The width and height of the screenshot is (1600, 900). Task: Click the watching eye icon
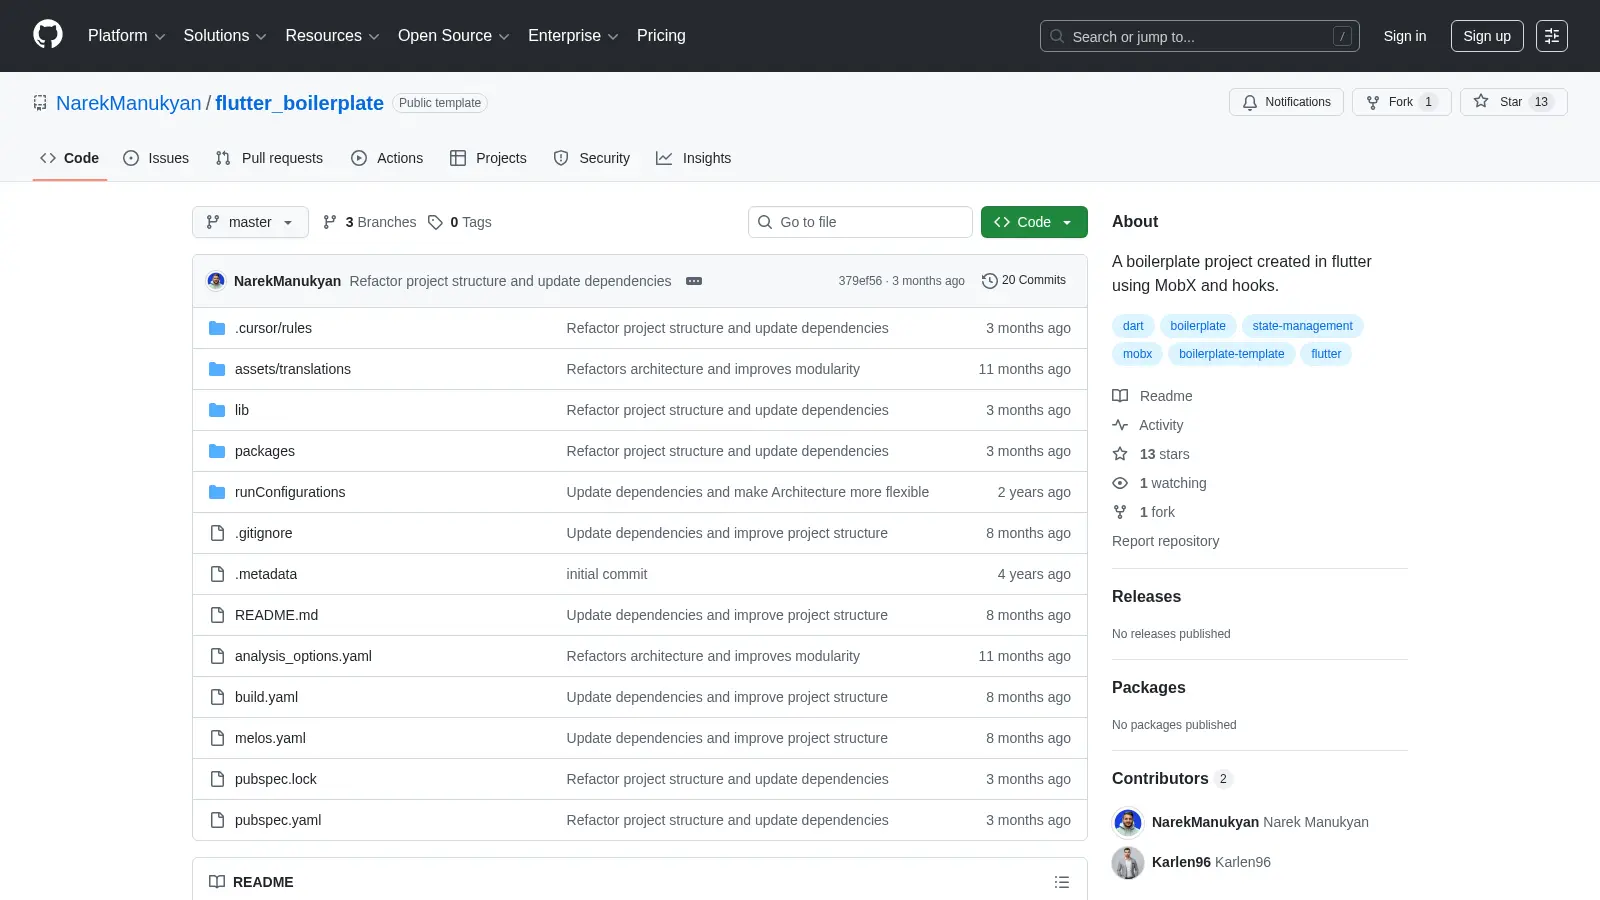[1120, 483]
